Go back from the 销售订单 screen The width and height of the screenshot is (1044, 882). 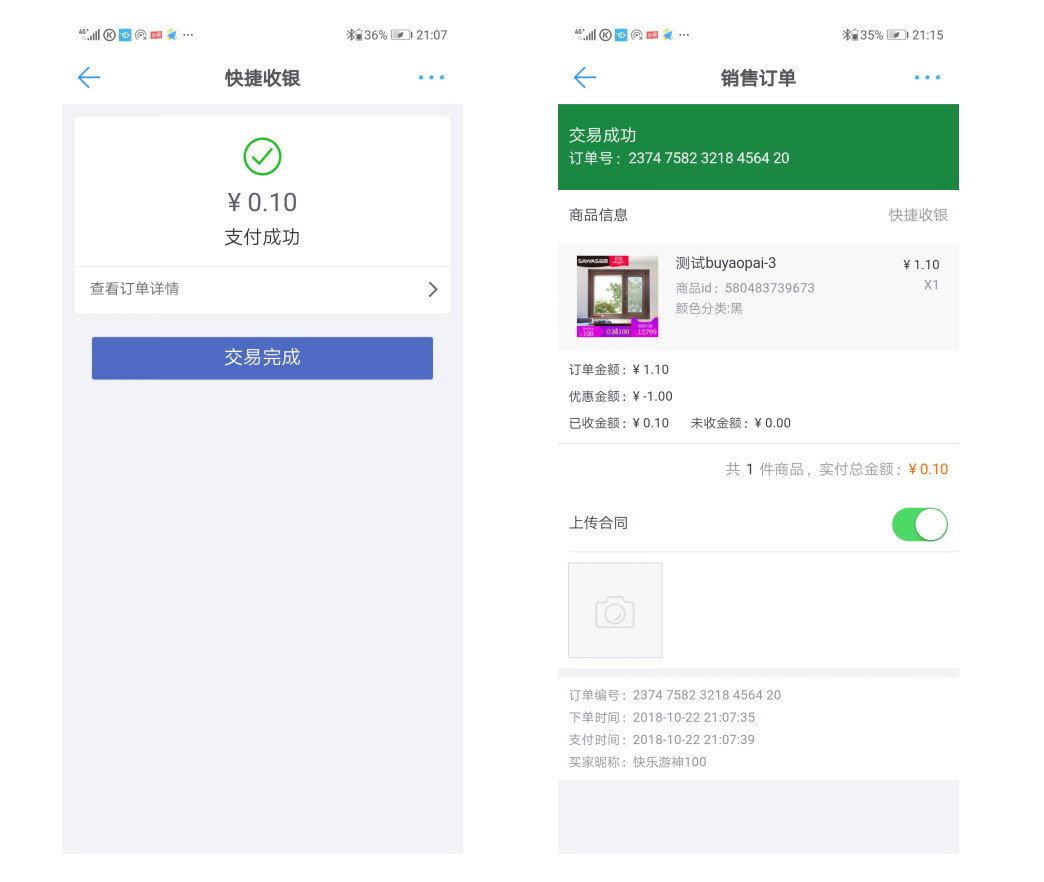[x=585, y=78]
